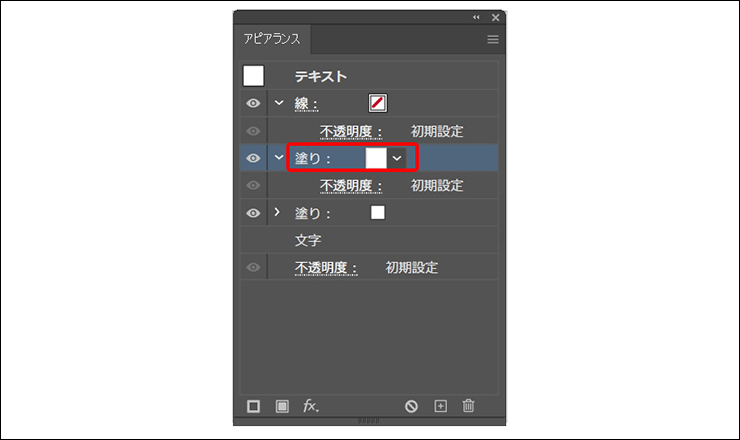Image resolution: width=740 pixels, height=440 pixels.
Task: Open dropdown arrow beside highlighted fill swatch
Action: 398,158
